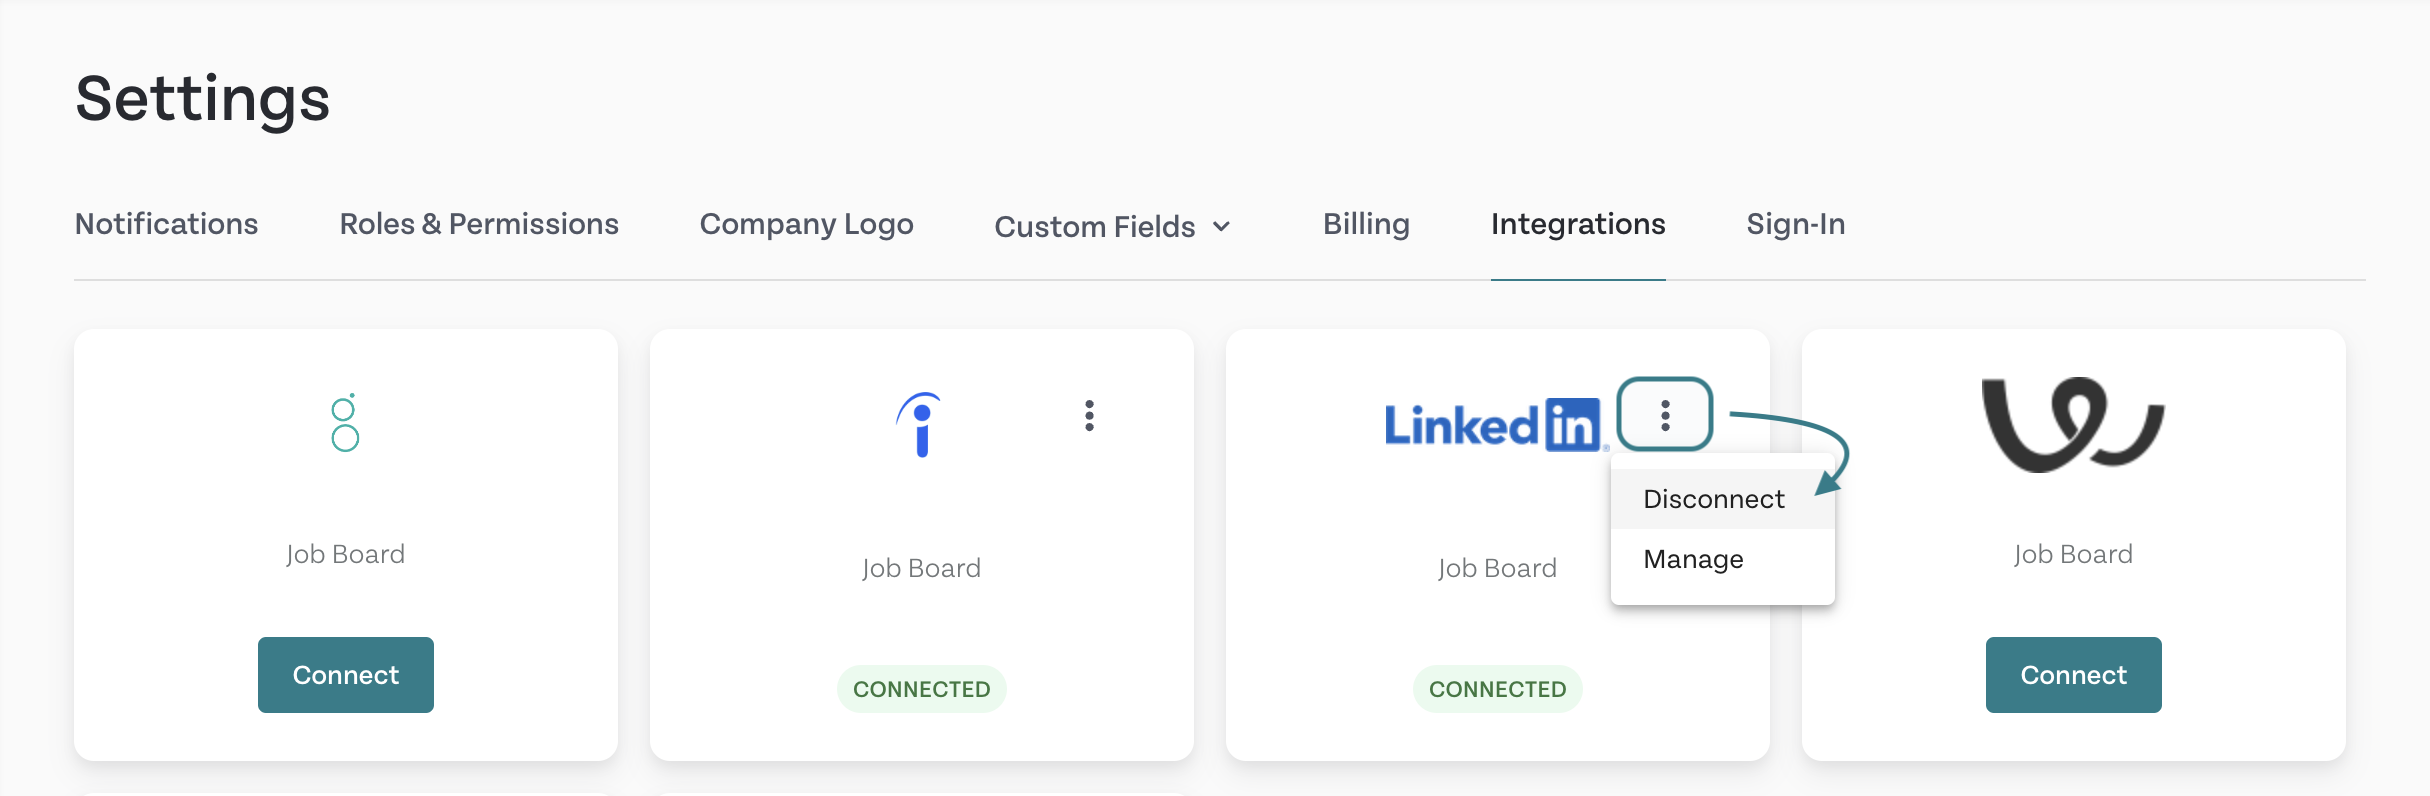Click the black W-shaped job board logo

pos(2073,424)
